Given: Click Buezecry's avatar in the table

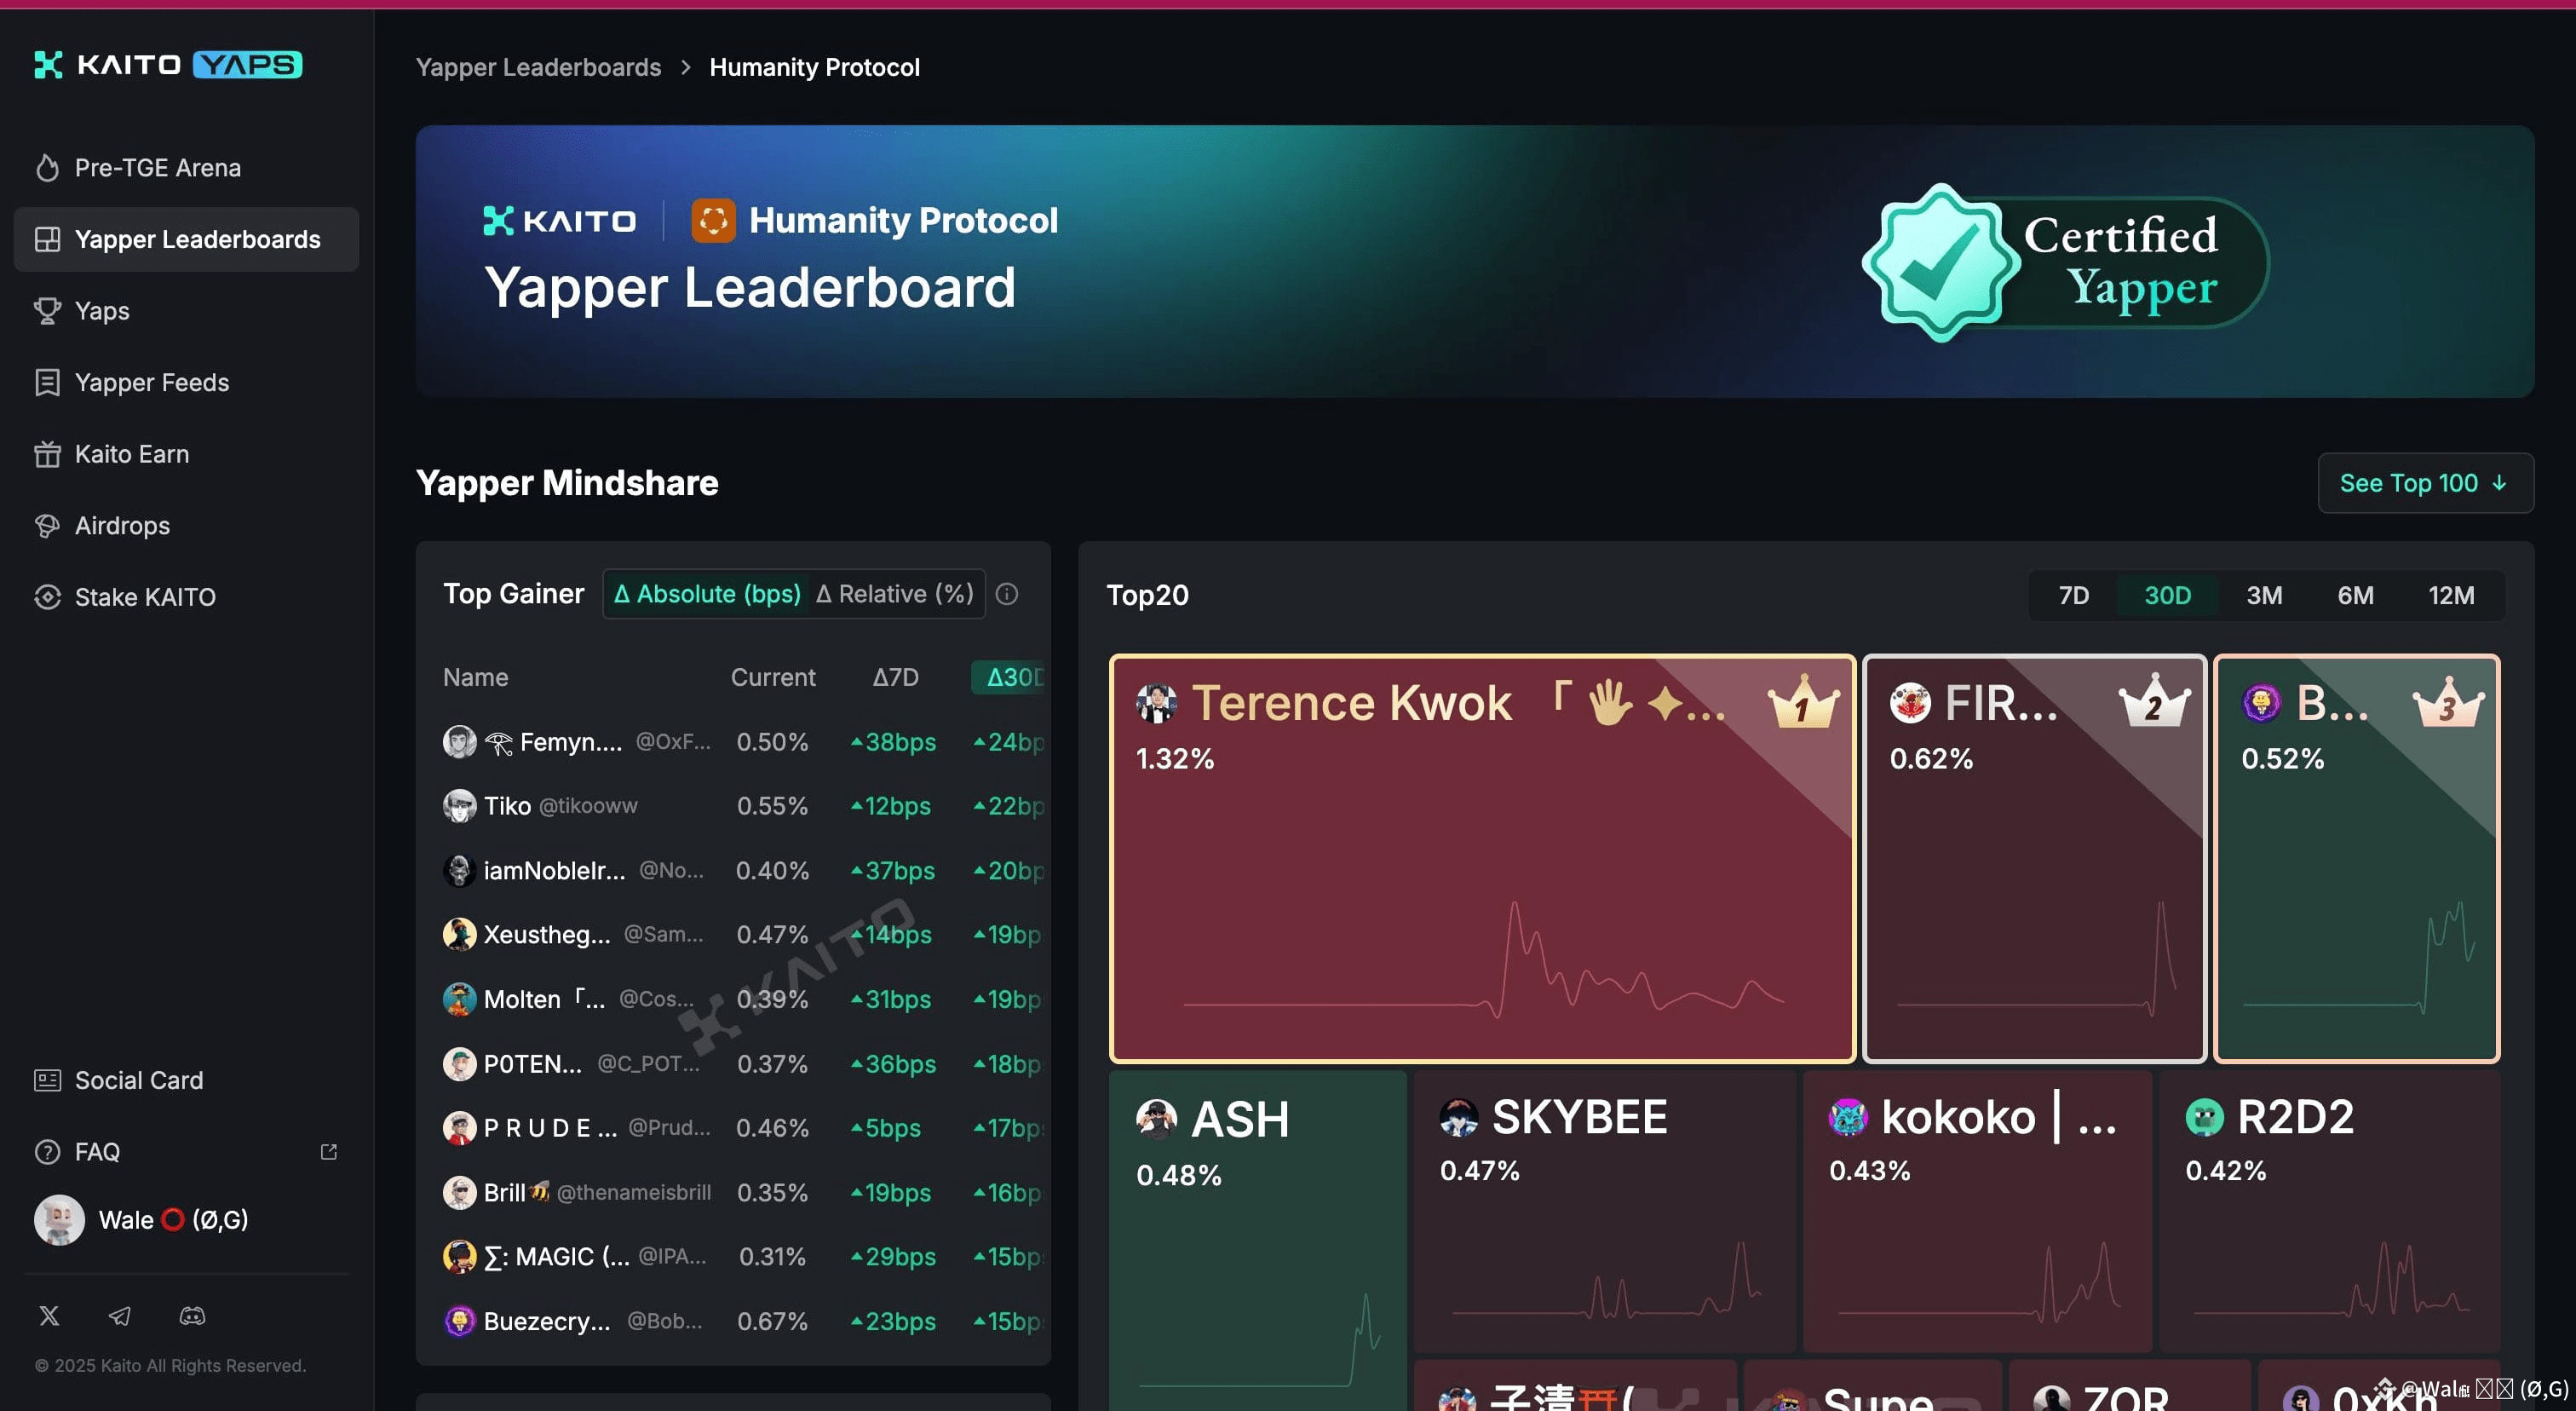Looking at the screenshot, I should pyautogui.click(x=459, y=1322).
